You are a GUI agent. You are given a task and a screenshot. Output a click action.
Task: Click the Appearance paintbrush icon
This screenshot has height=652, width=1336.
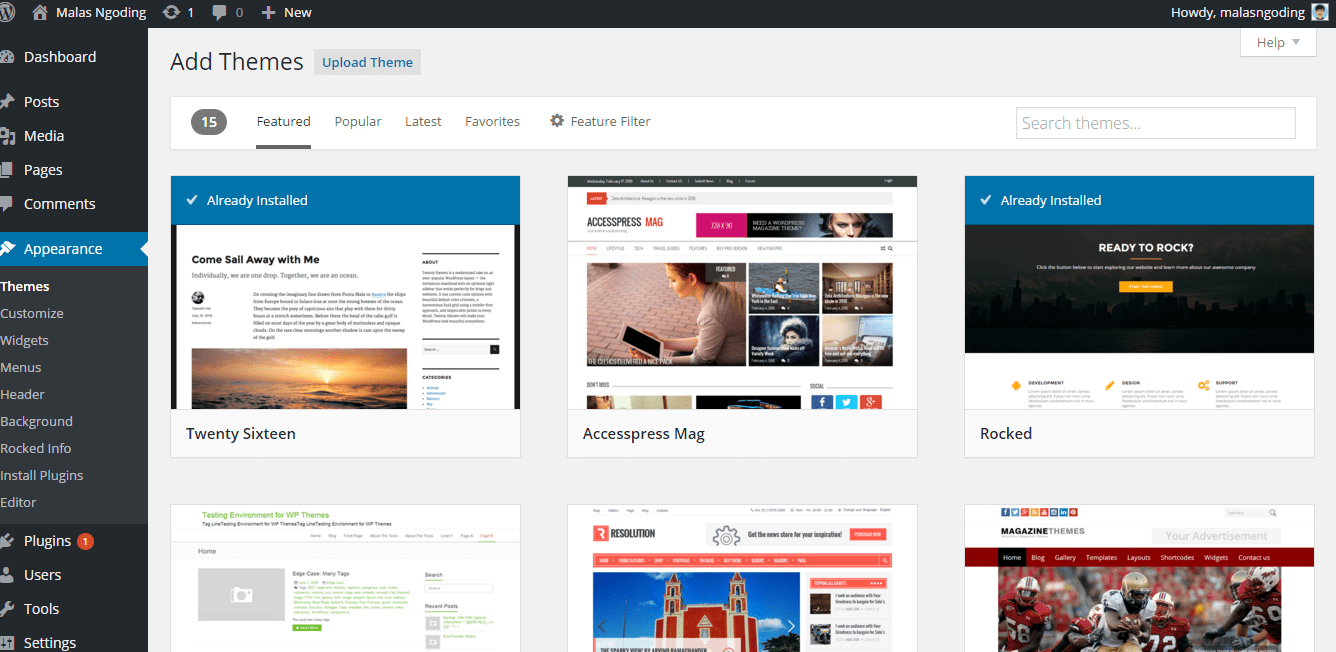7,249
